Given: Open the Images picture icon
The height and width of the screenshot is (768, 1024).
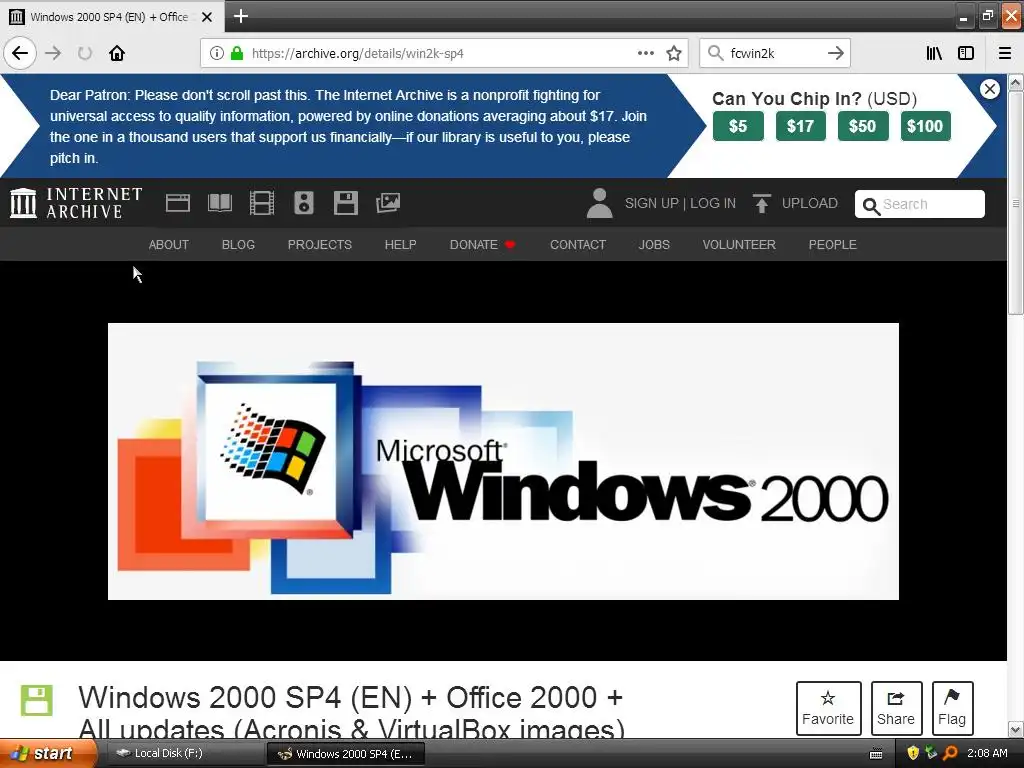Looking at the screenshot, I should pyautogui.click(x=388, y=203).
